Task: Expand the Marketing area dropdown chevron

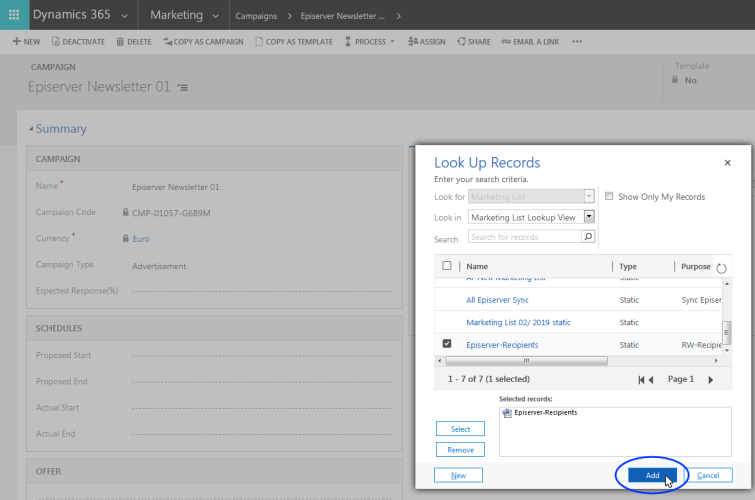Action: click(215, 16)
